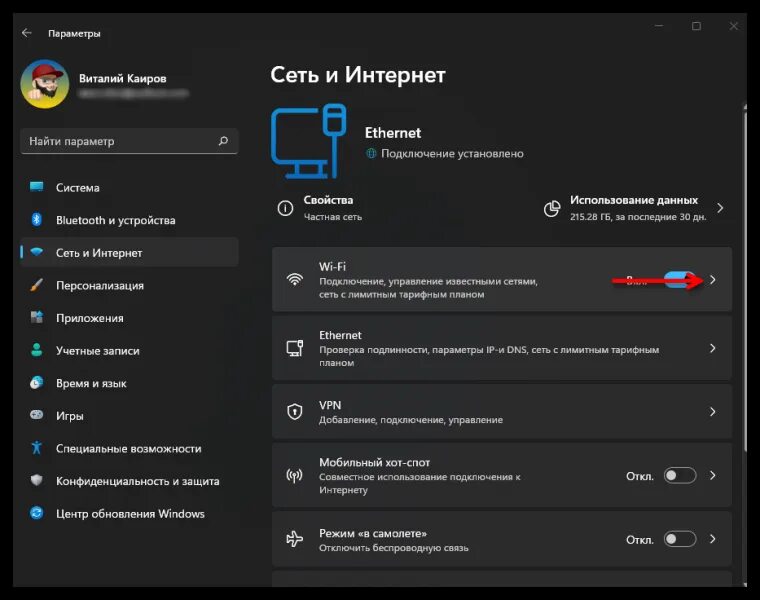
Task: Open Мобильный хот-спот chevron
Action: click(x=712, y=475)
